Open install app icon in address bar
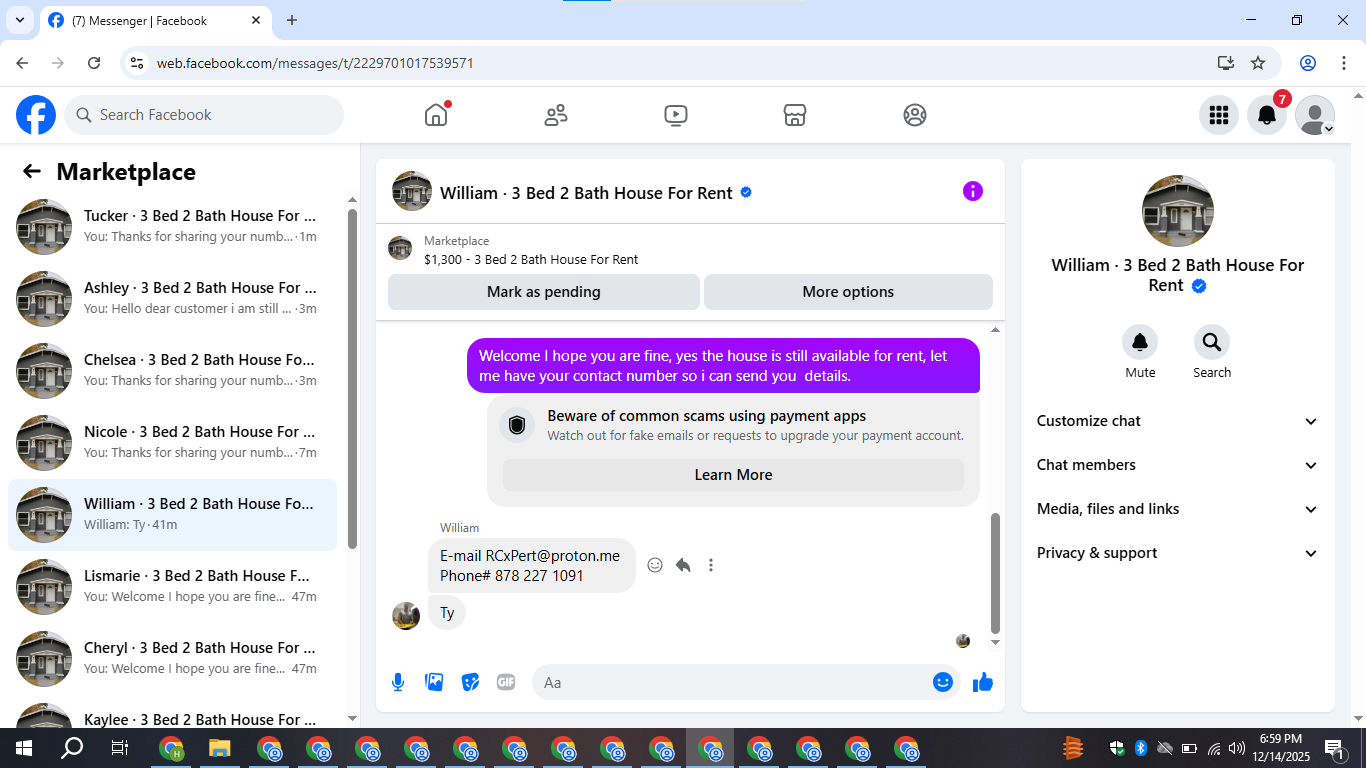The height and width of the screenshot is (768, 1366). [1226, 63]
